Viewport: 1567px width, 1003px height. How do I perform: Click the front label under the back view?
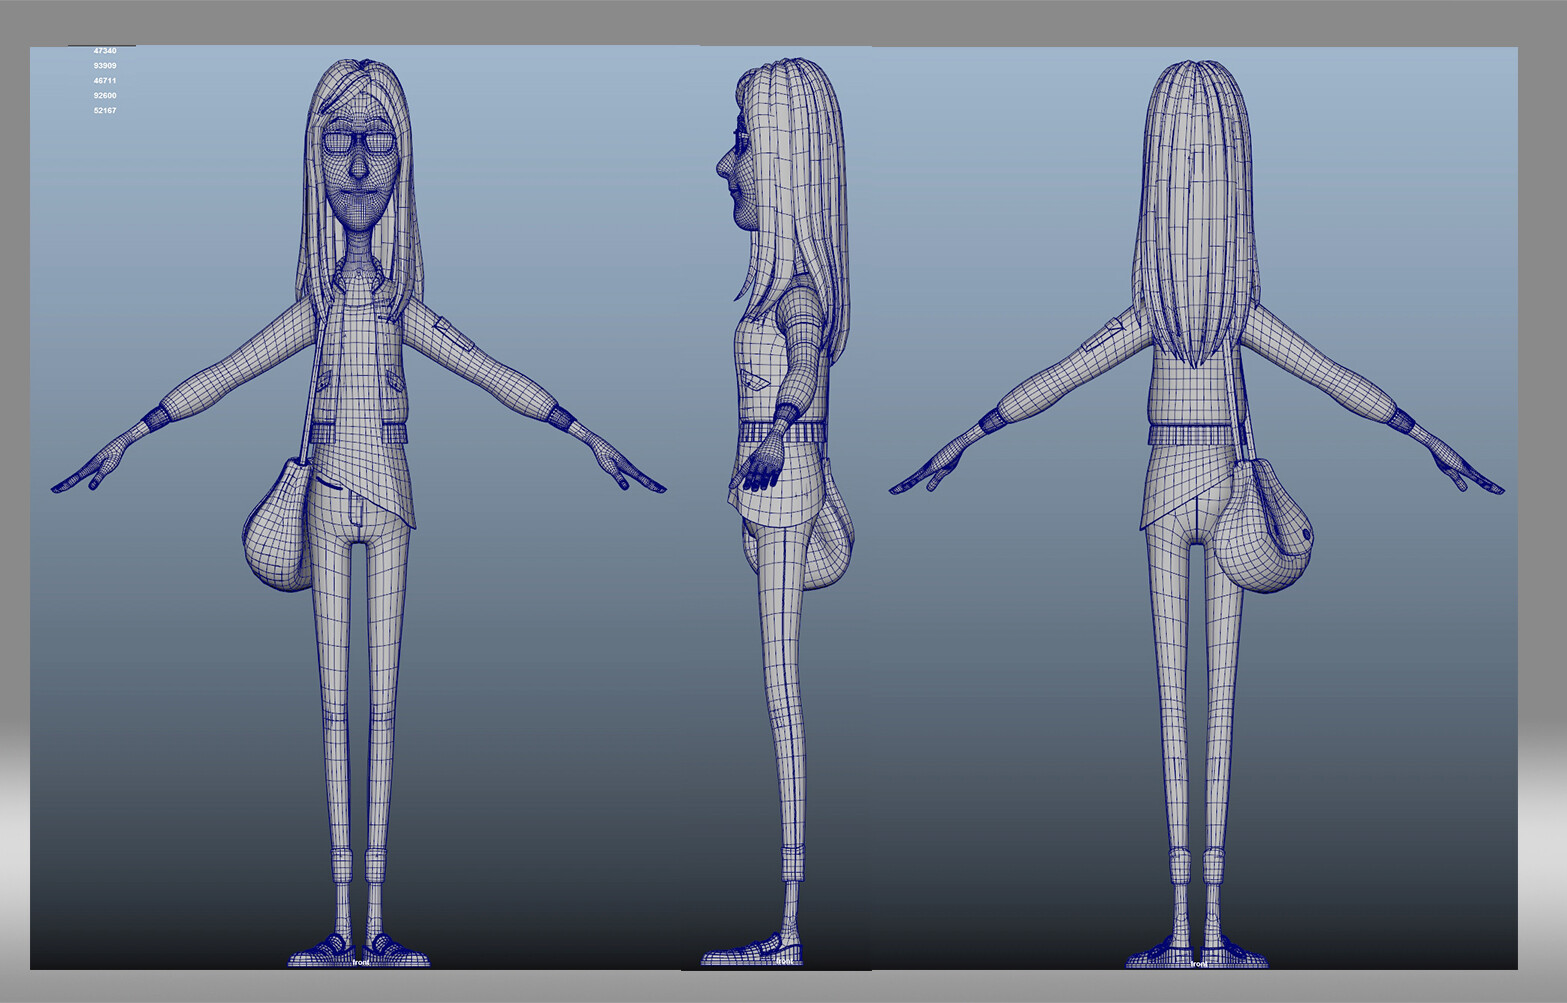tap(1200, 962)
